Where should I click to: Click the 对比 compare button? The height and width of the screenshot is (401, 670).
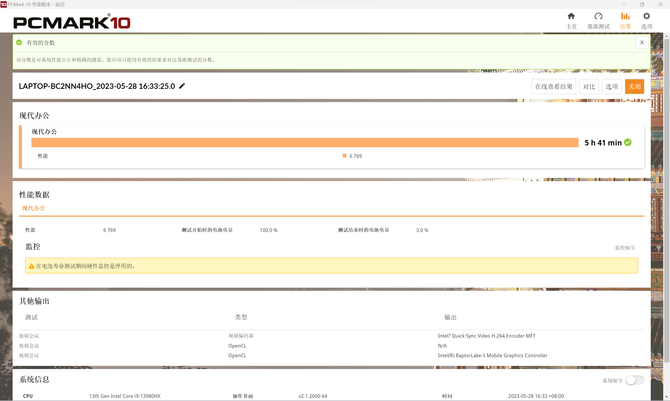click(589, 86)
